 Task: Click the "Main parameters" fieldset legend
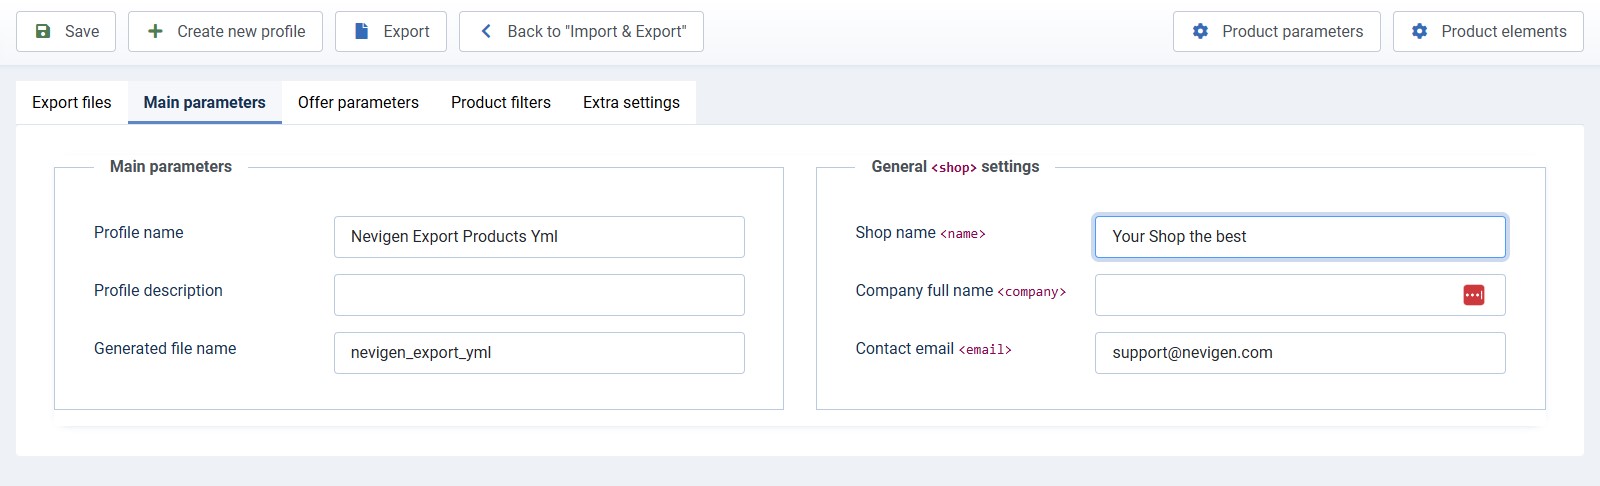click(171, 166)
